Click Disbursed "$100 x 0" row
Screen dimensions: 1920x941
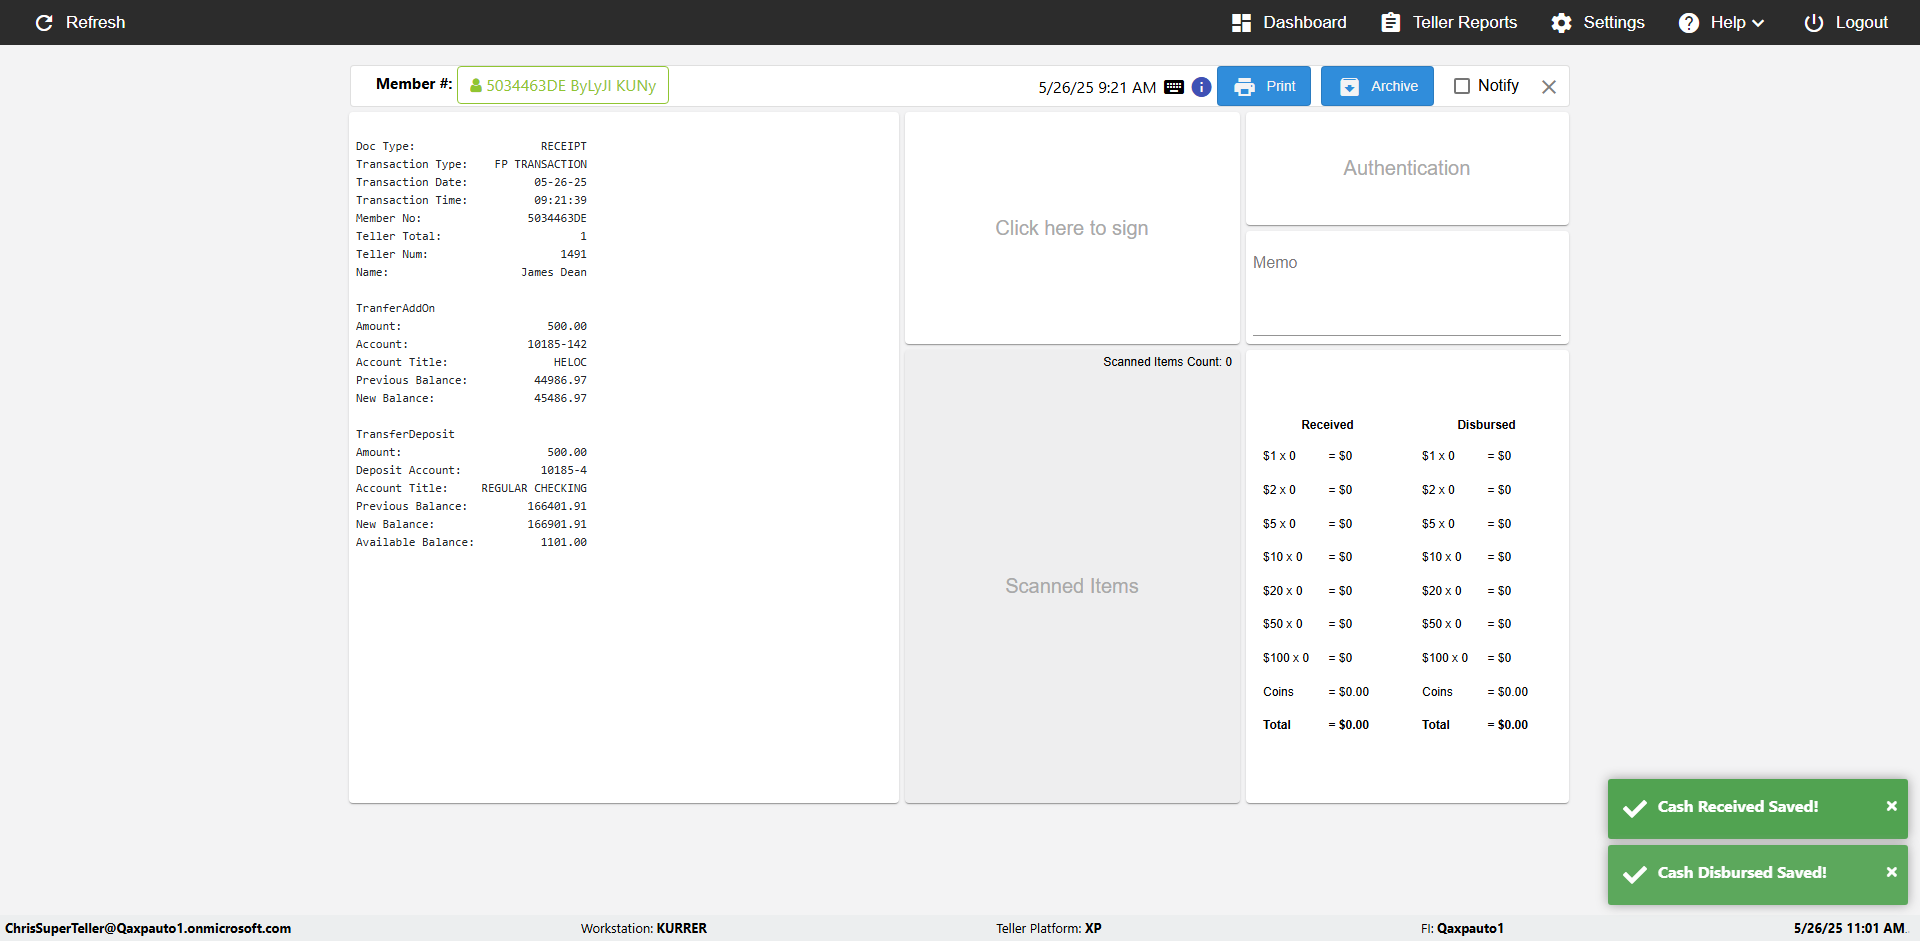pos(1466,658)
